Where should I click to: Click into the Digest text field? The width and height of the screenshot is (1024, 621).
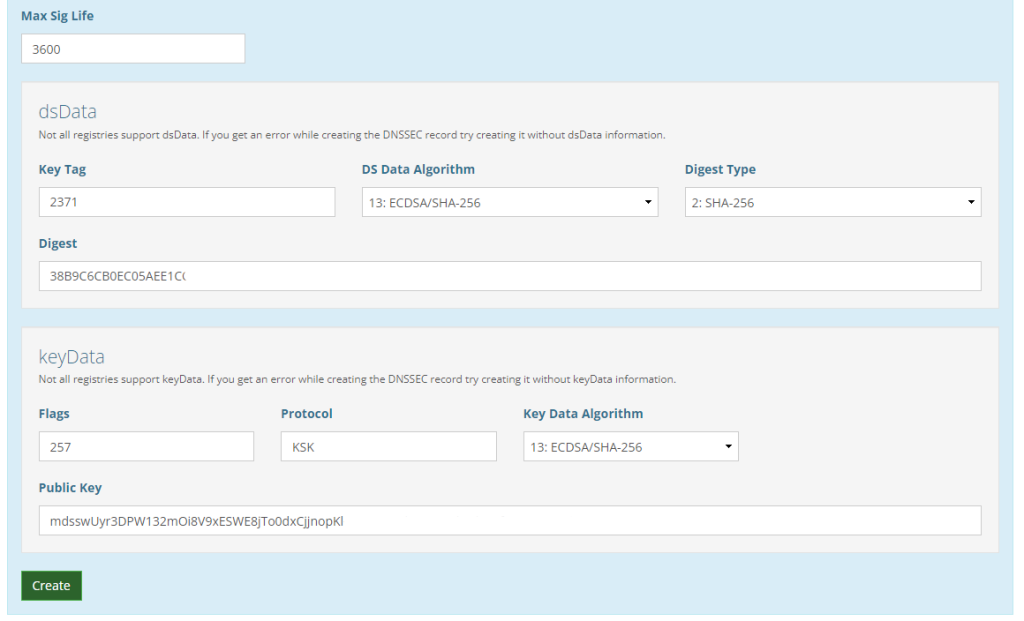(510, 276)
